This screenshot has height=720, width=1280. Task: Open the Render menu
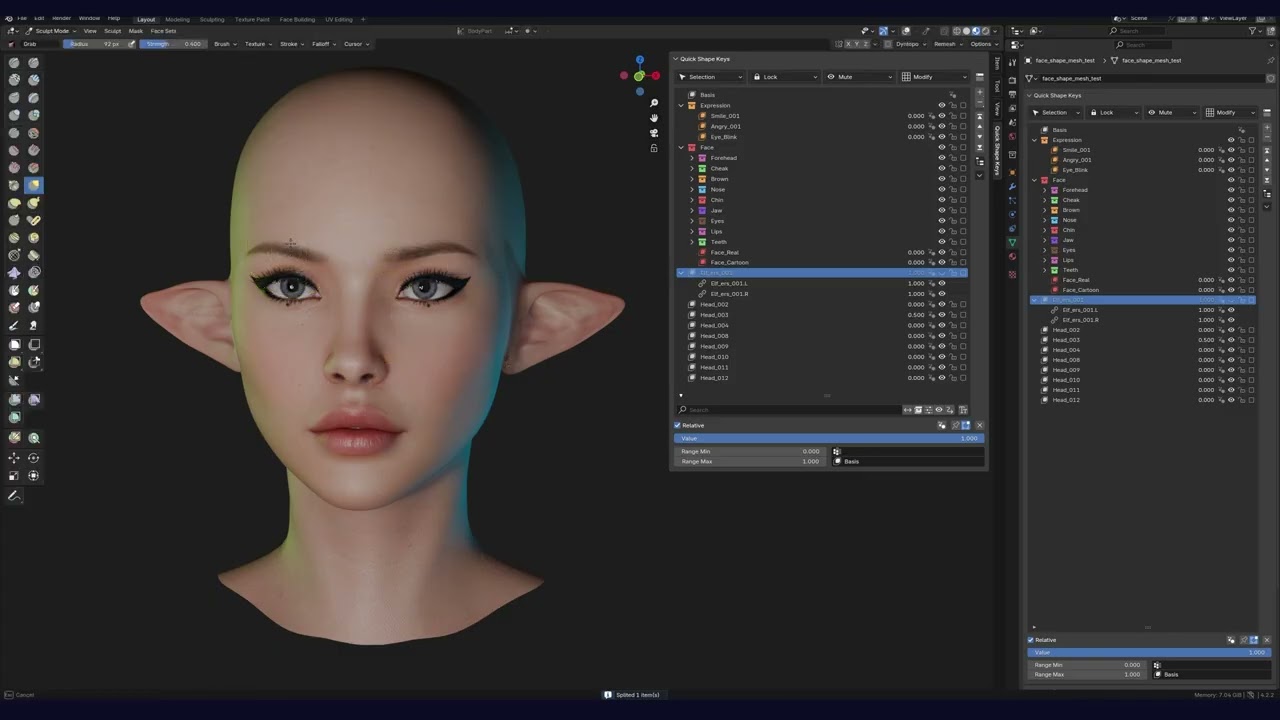[61, 18]
